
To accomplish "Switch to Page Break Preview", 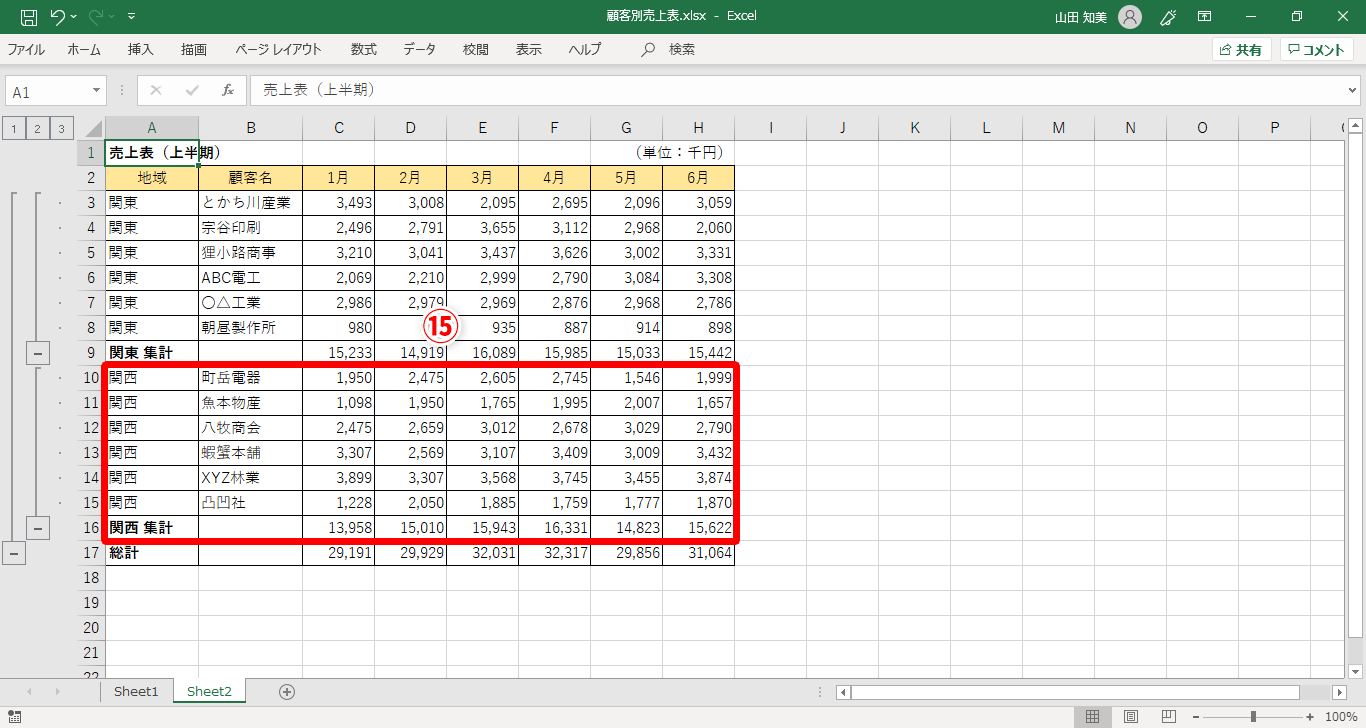I will click(x=1167, y=716).
